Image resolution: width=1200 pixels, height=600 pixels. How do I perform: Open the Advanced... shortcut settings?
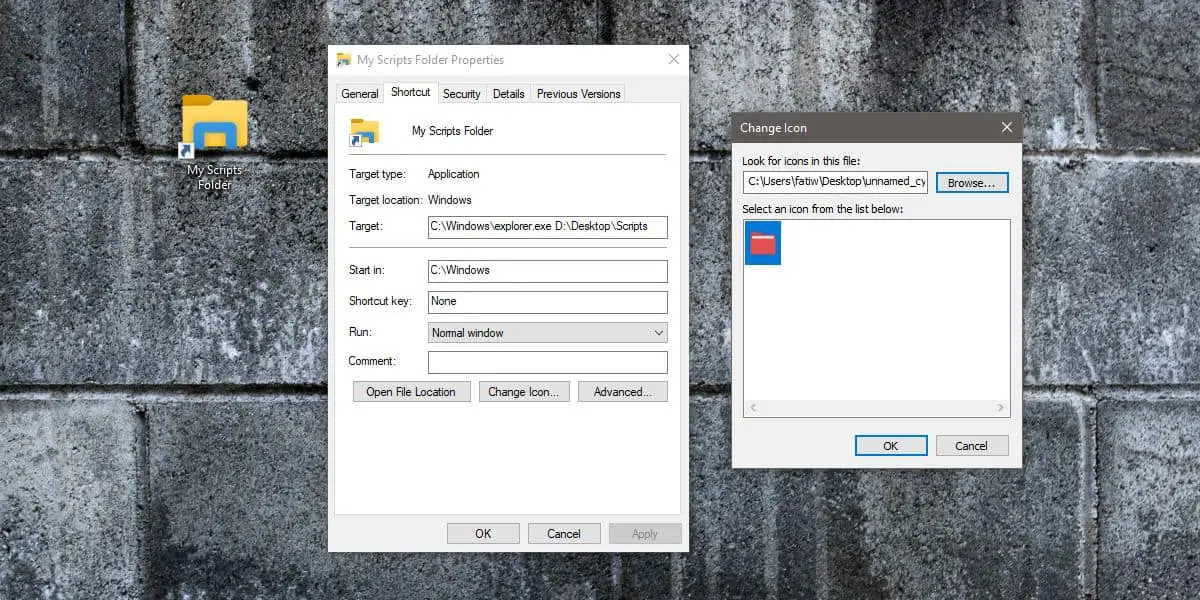(623, 392)
